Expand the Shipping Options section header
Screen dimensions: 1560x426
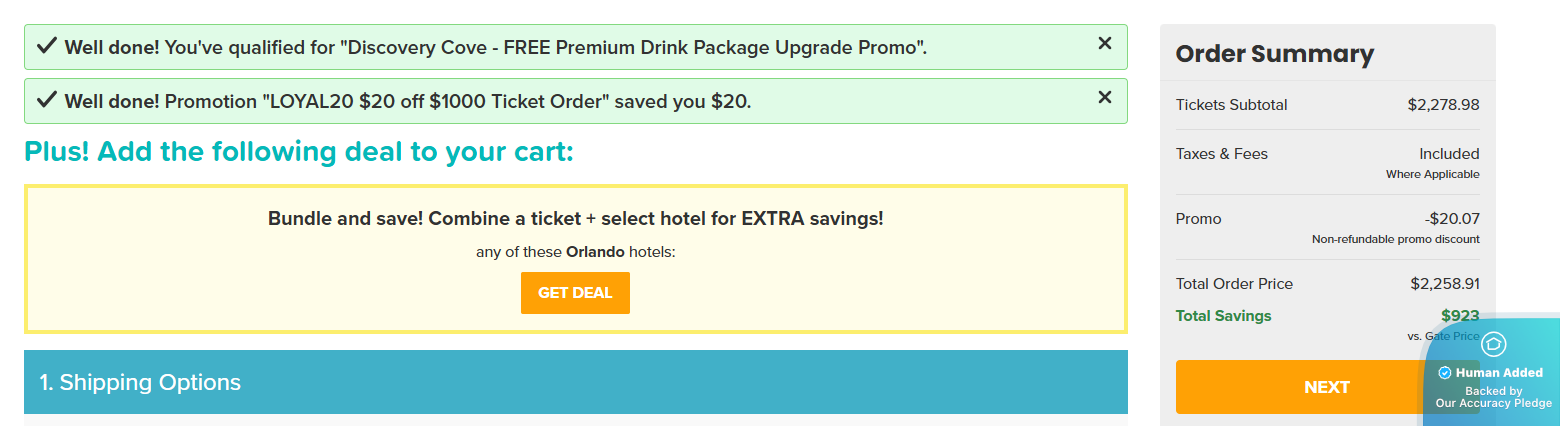pos(575,382)
